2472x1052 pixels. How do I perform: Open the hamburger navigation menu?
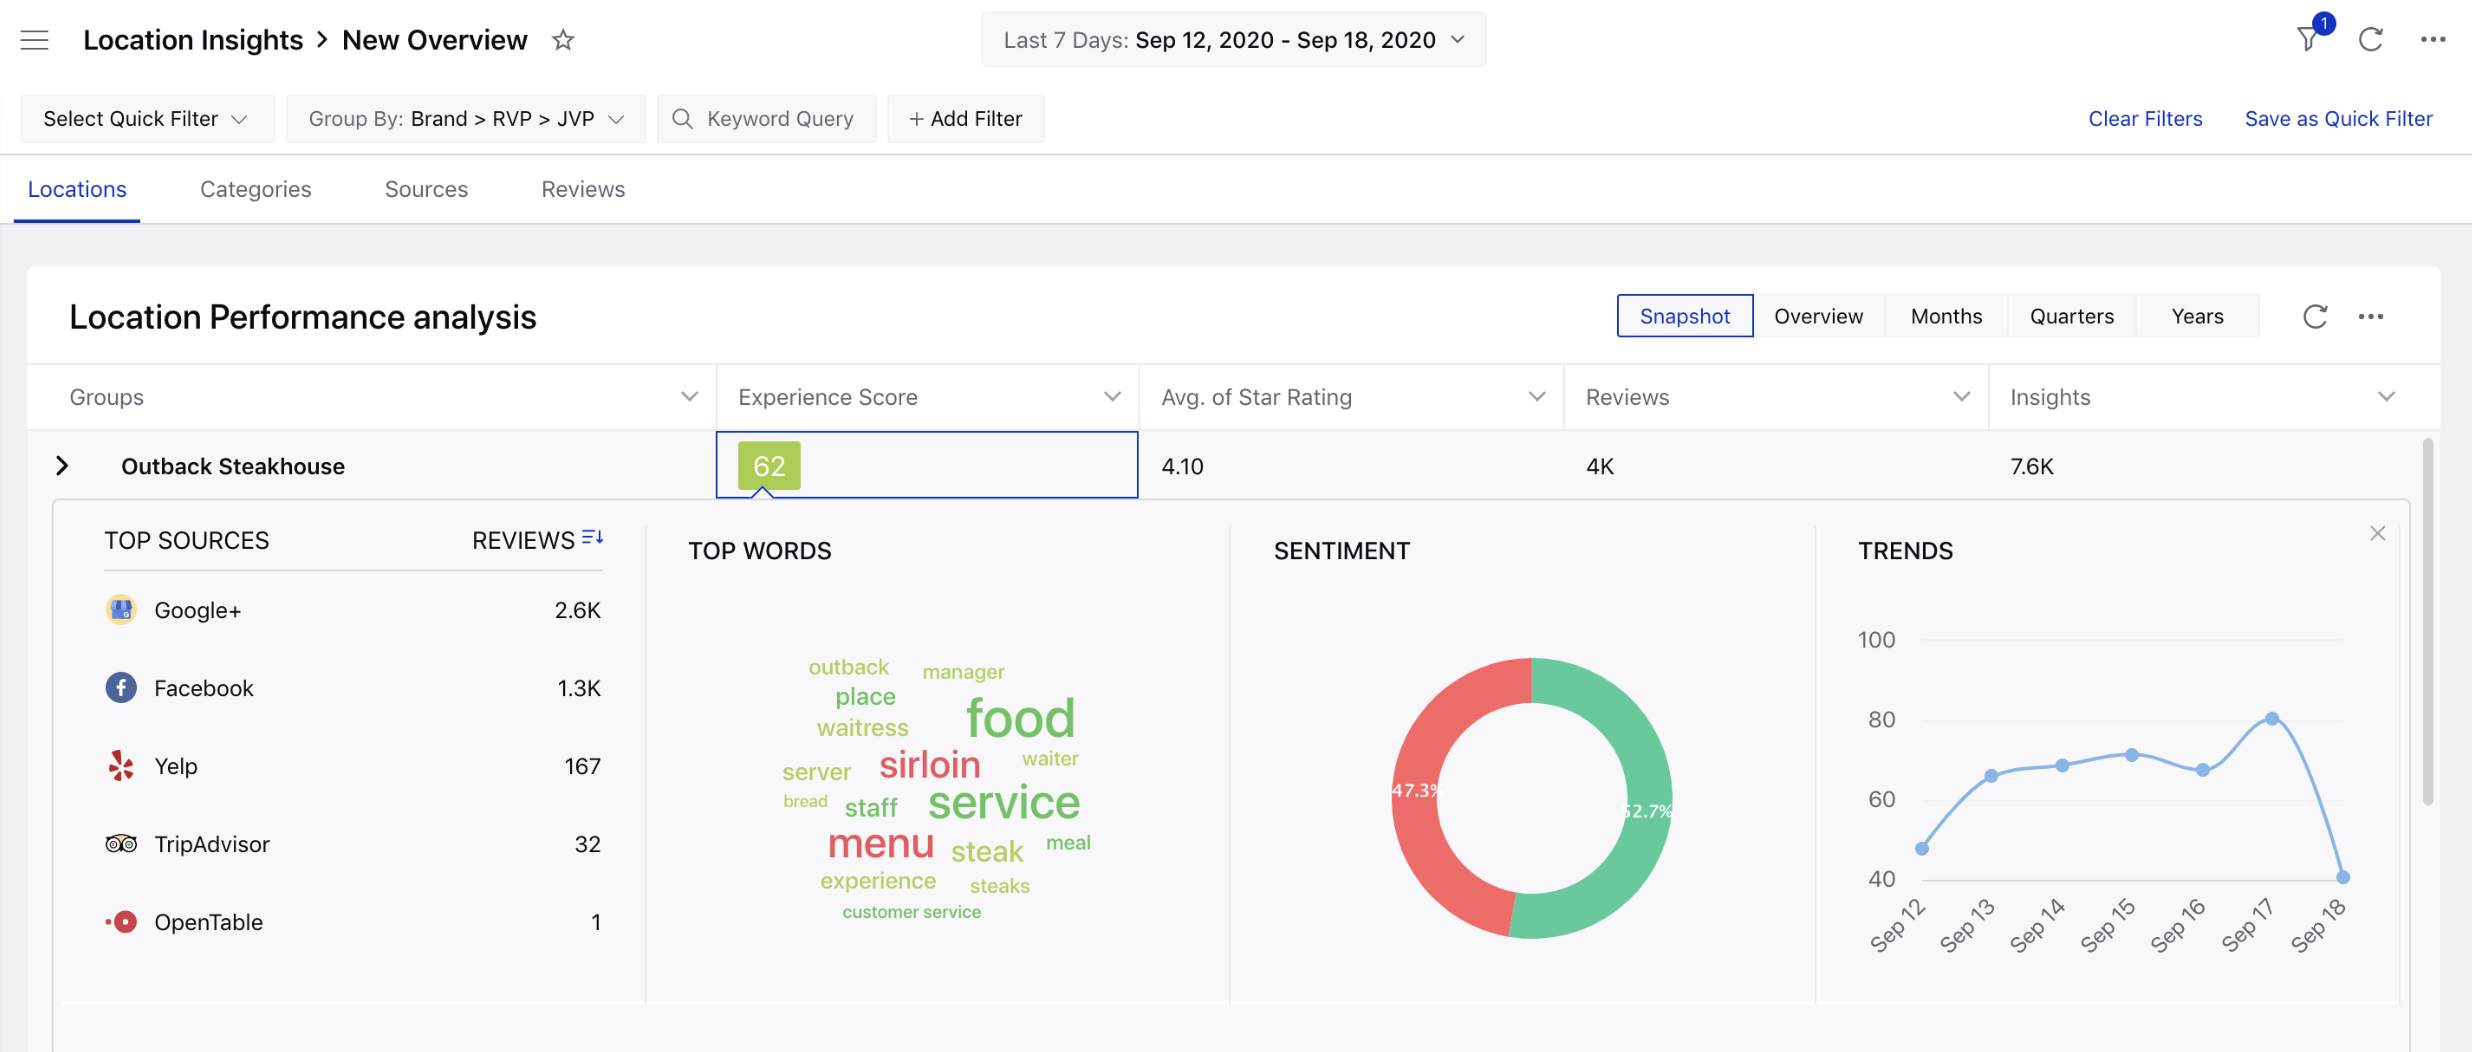click(x=35, y=40)
